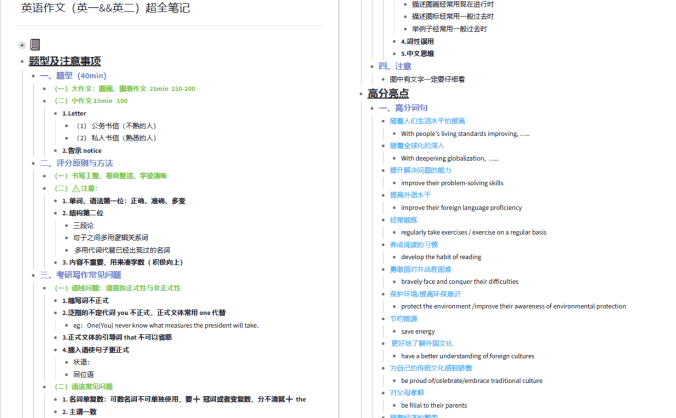
Task: Click the blue phrase '为自己的传统文化感到骄傲'
Action: [x=431, y=368]
